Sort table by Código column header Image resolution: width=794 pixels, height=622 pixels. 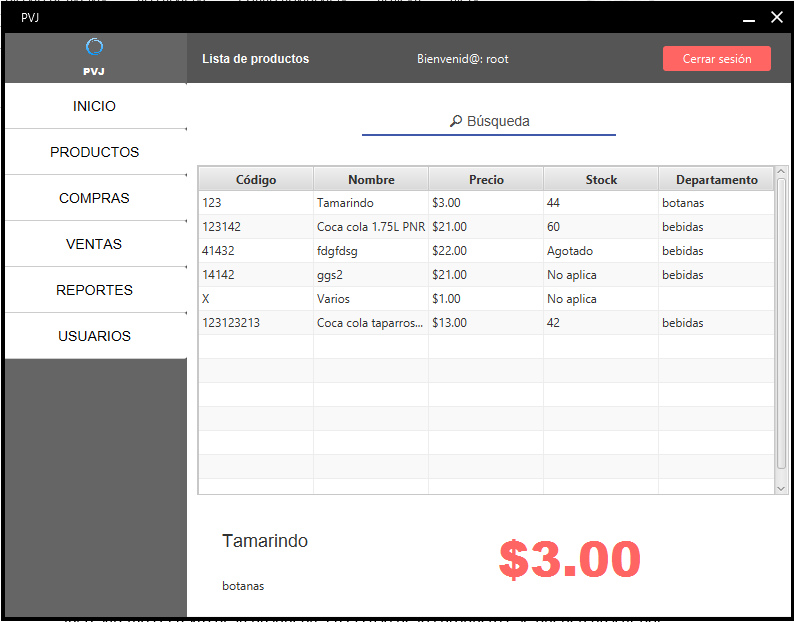point(256,179)
